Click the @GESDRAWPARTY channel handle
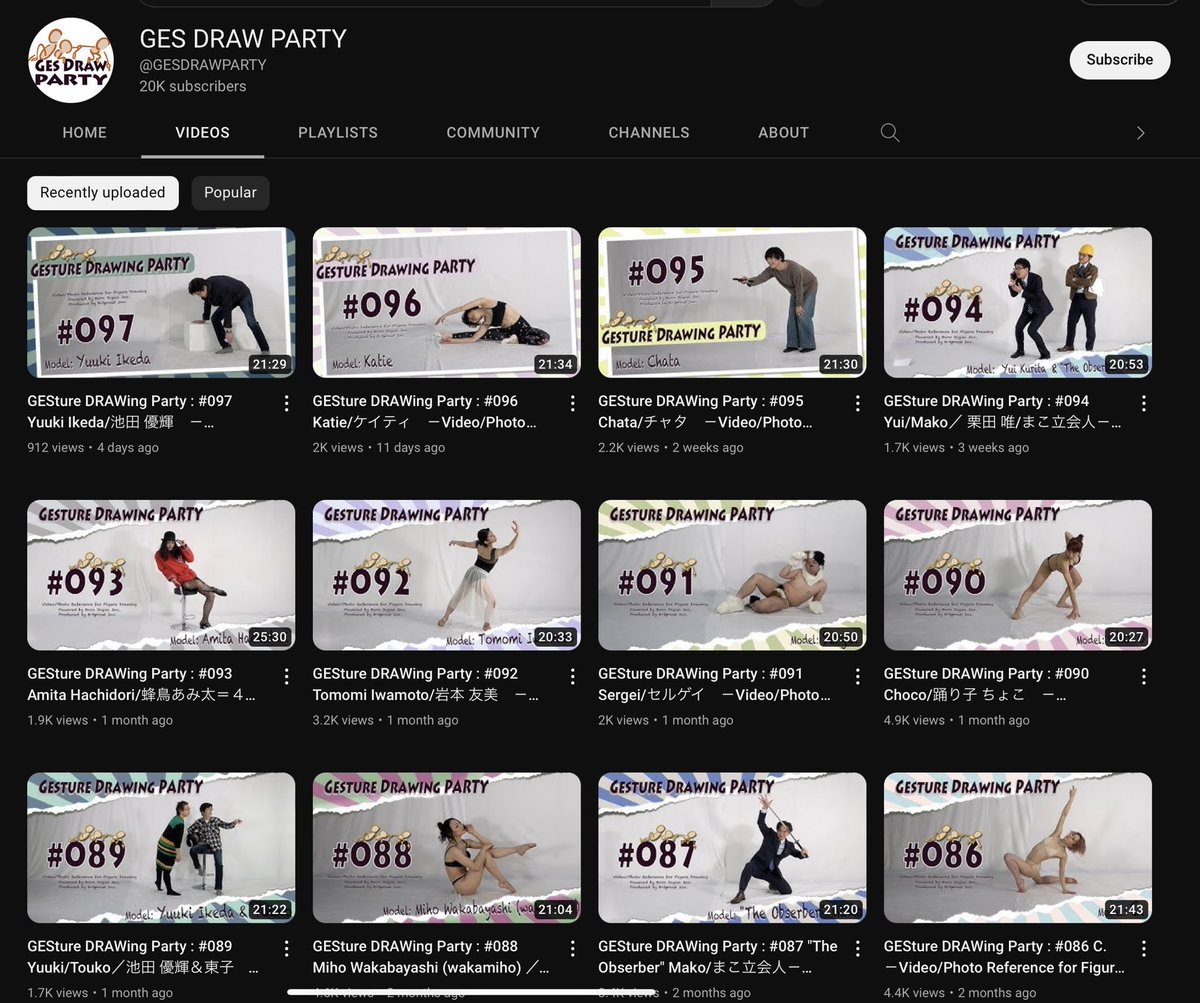The image size is (1200, 1003). [x=203, y=65]
